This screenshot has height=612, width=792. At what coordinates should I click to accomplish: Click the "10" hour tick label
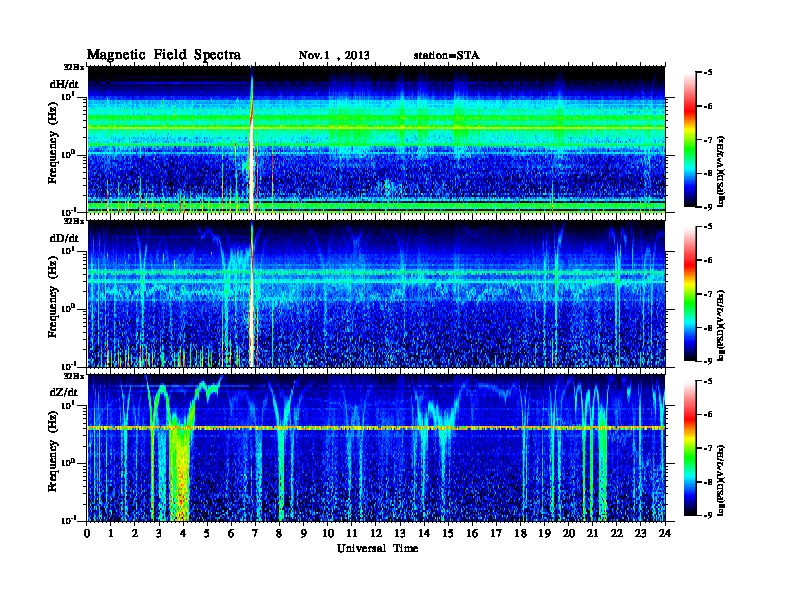click(328, 533)
